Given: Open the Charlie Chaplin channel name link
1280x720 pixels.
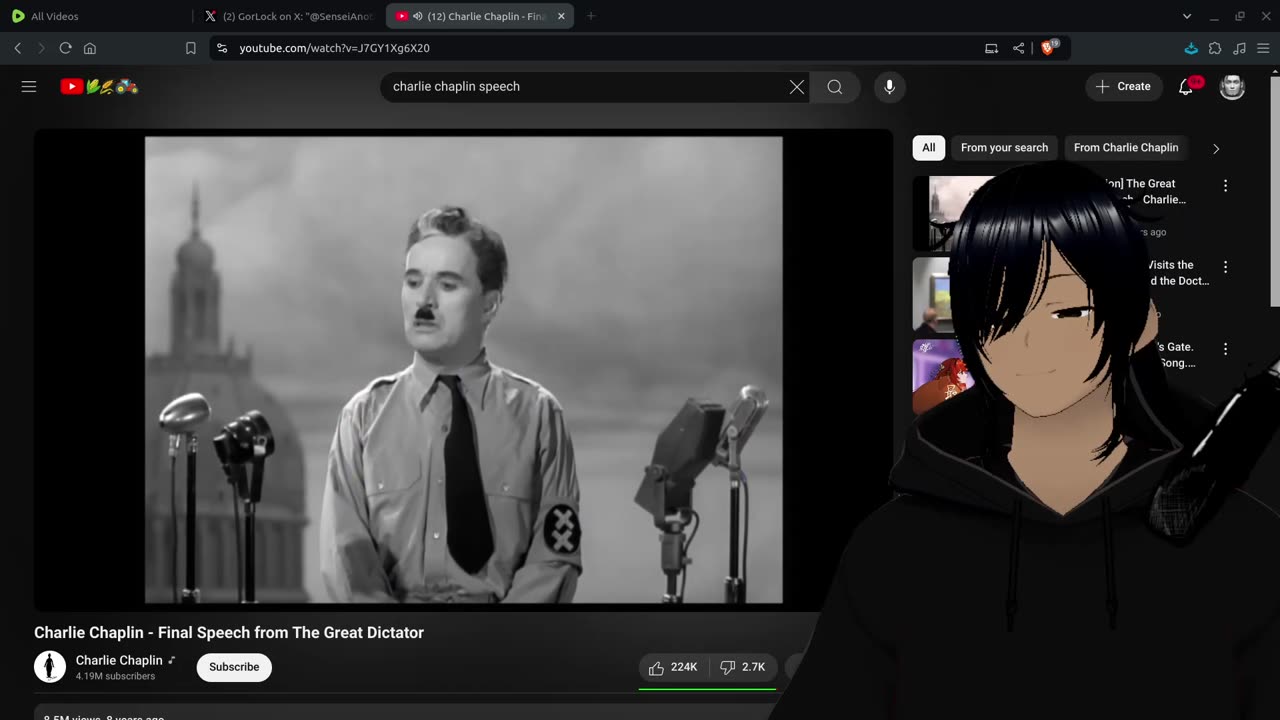Looking at the screenshot, I should click(119, 660).
